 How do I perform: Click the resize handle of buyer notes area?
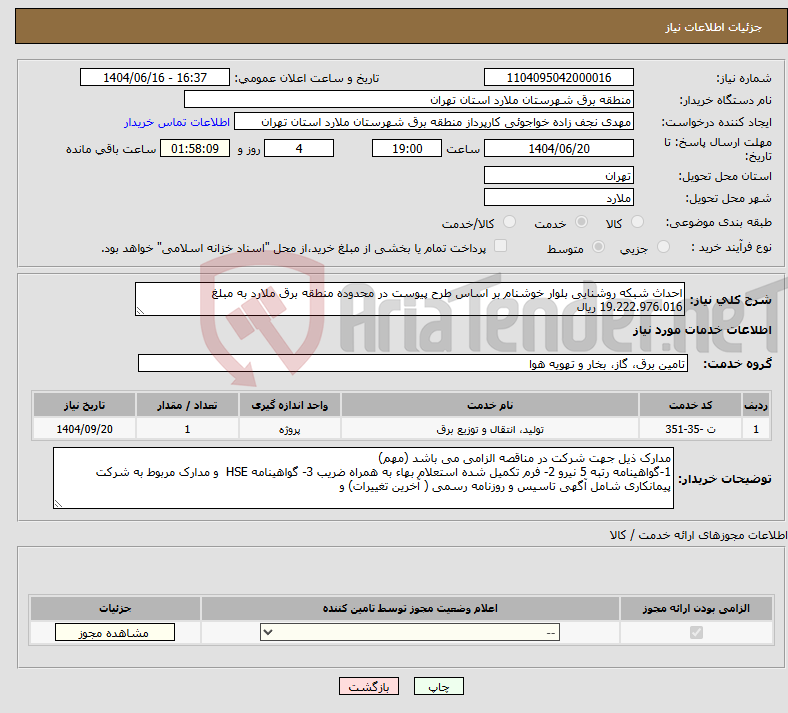pyautogui.click(x=58, y=503)
